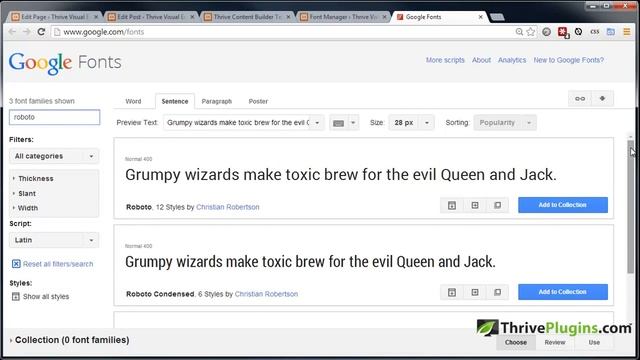Open the red asterisk extension icon

563,32
